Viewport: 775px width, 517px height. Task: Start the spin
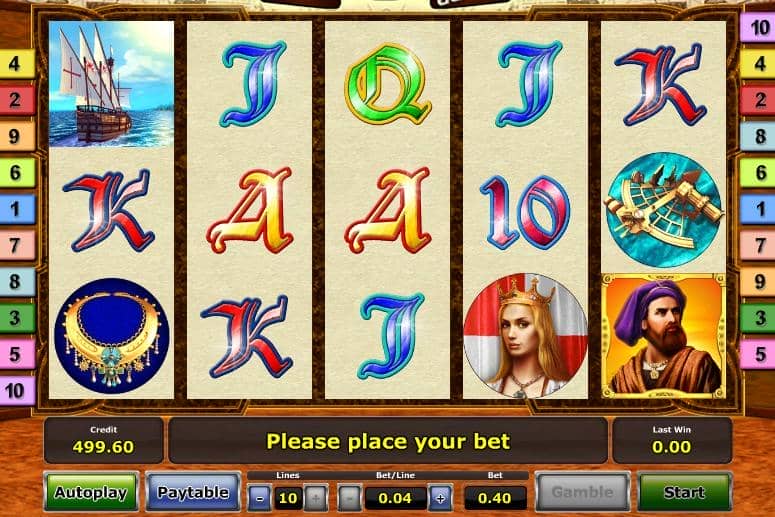pos(685,492)
